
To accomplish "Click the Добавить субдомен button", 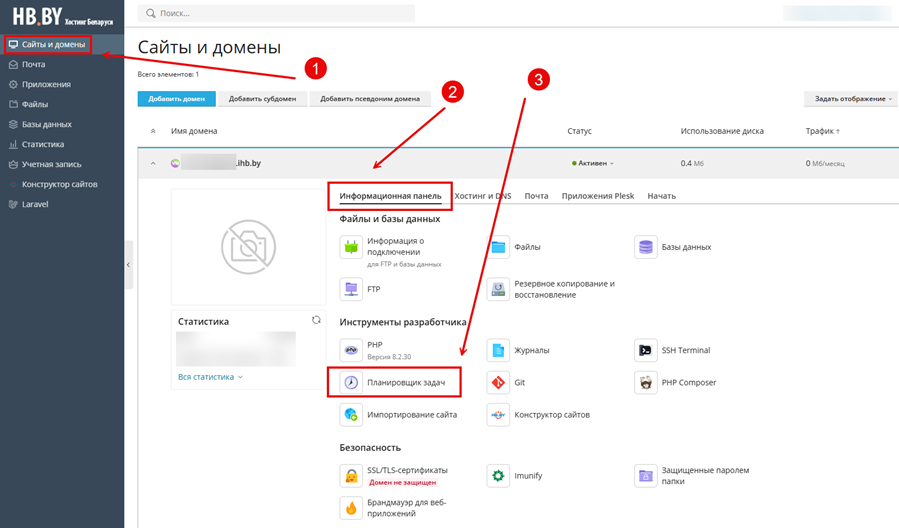I will pos(262,99).
